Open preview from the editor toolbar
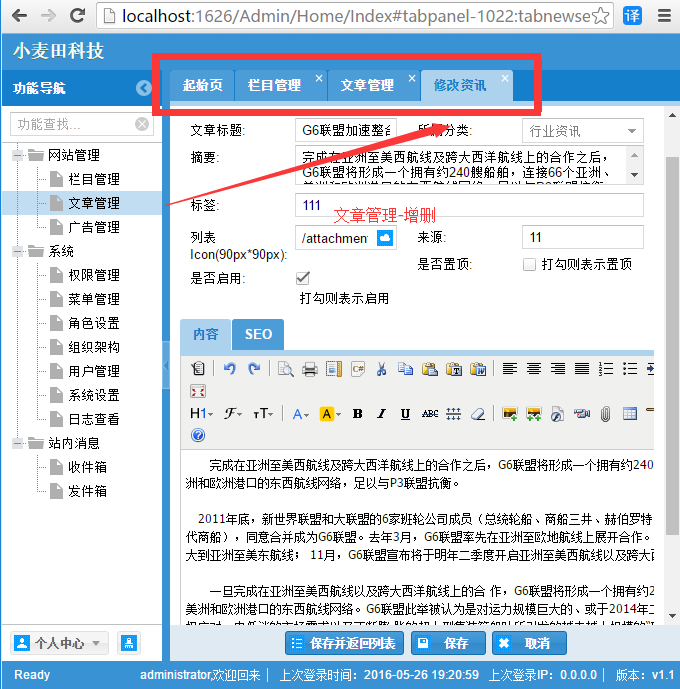The width and height of the screenshot is (680, 689). (x=286, y=368)
